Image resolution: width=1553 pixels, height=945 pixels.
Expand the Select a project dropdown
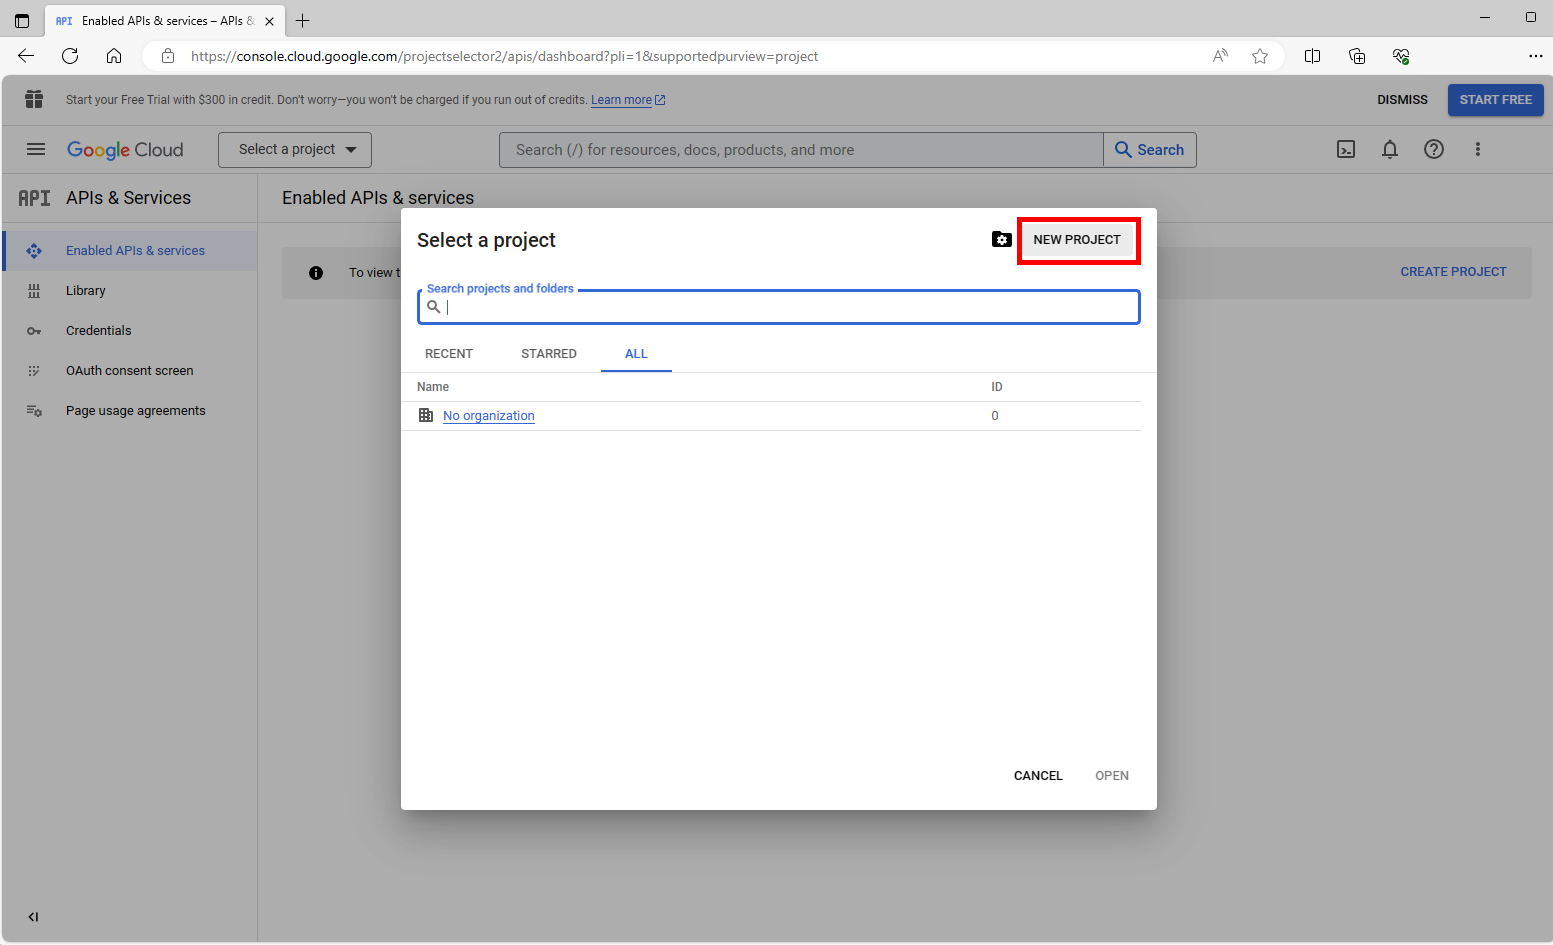[295, 150]
